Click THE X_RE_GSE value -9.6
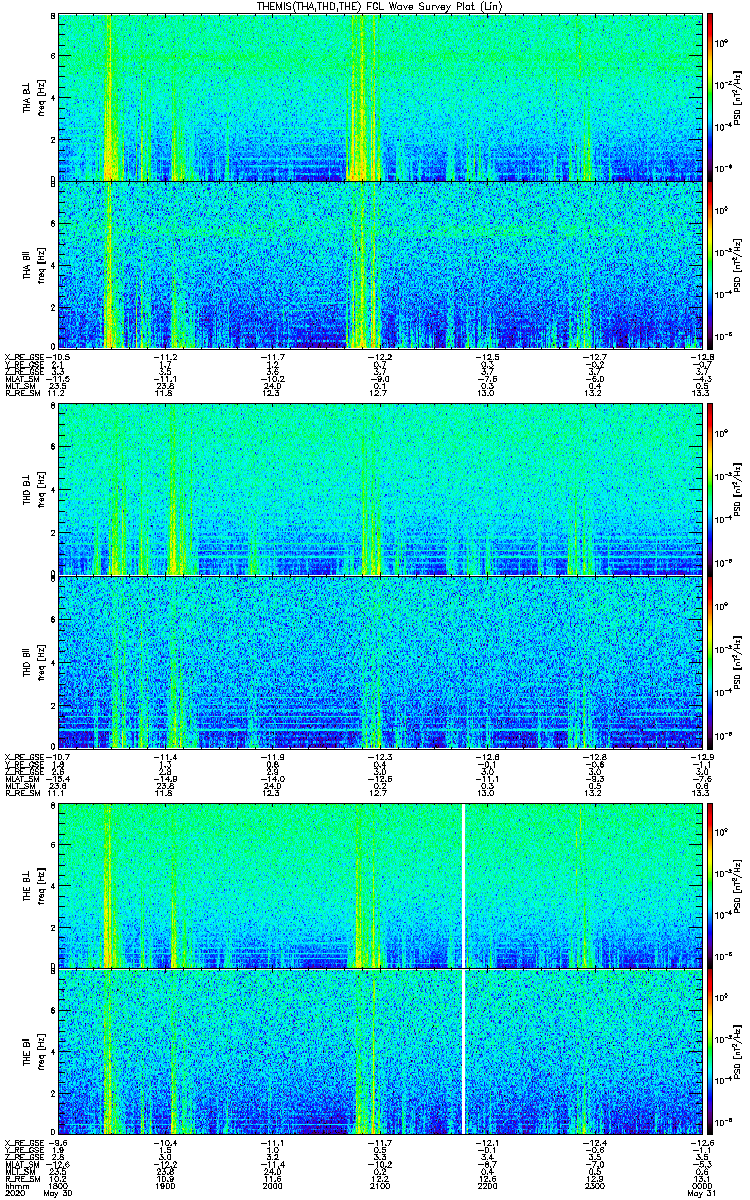 58,1142
